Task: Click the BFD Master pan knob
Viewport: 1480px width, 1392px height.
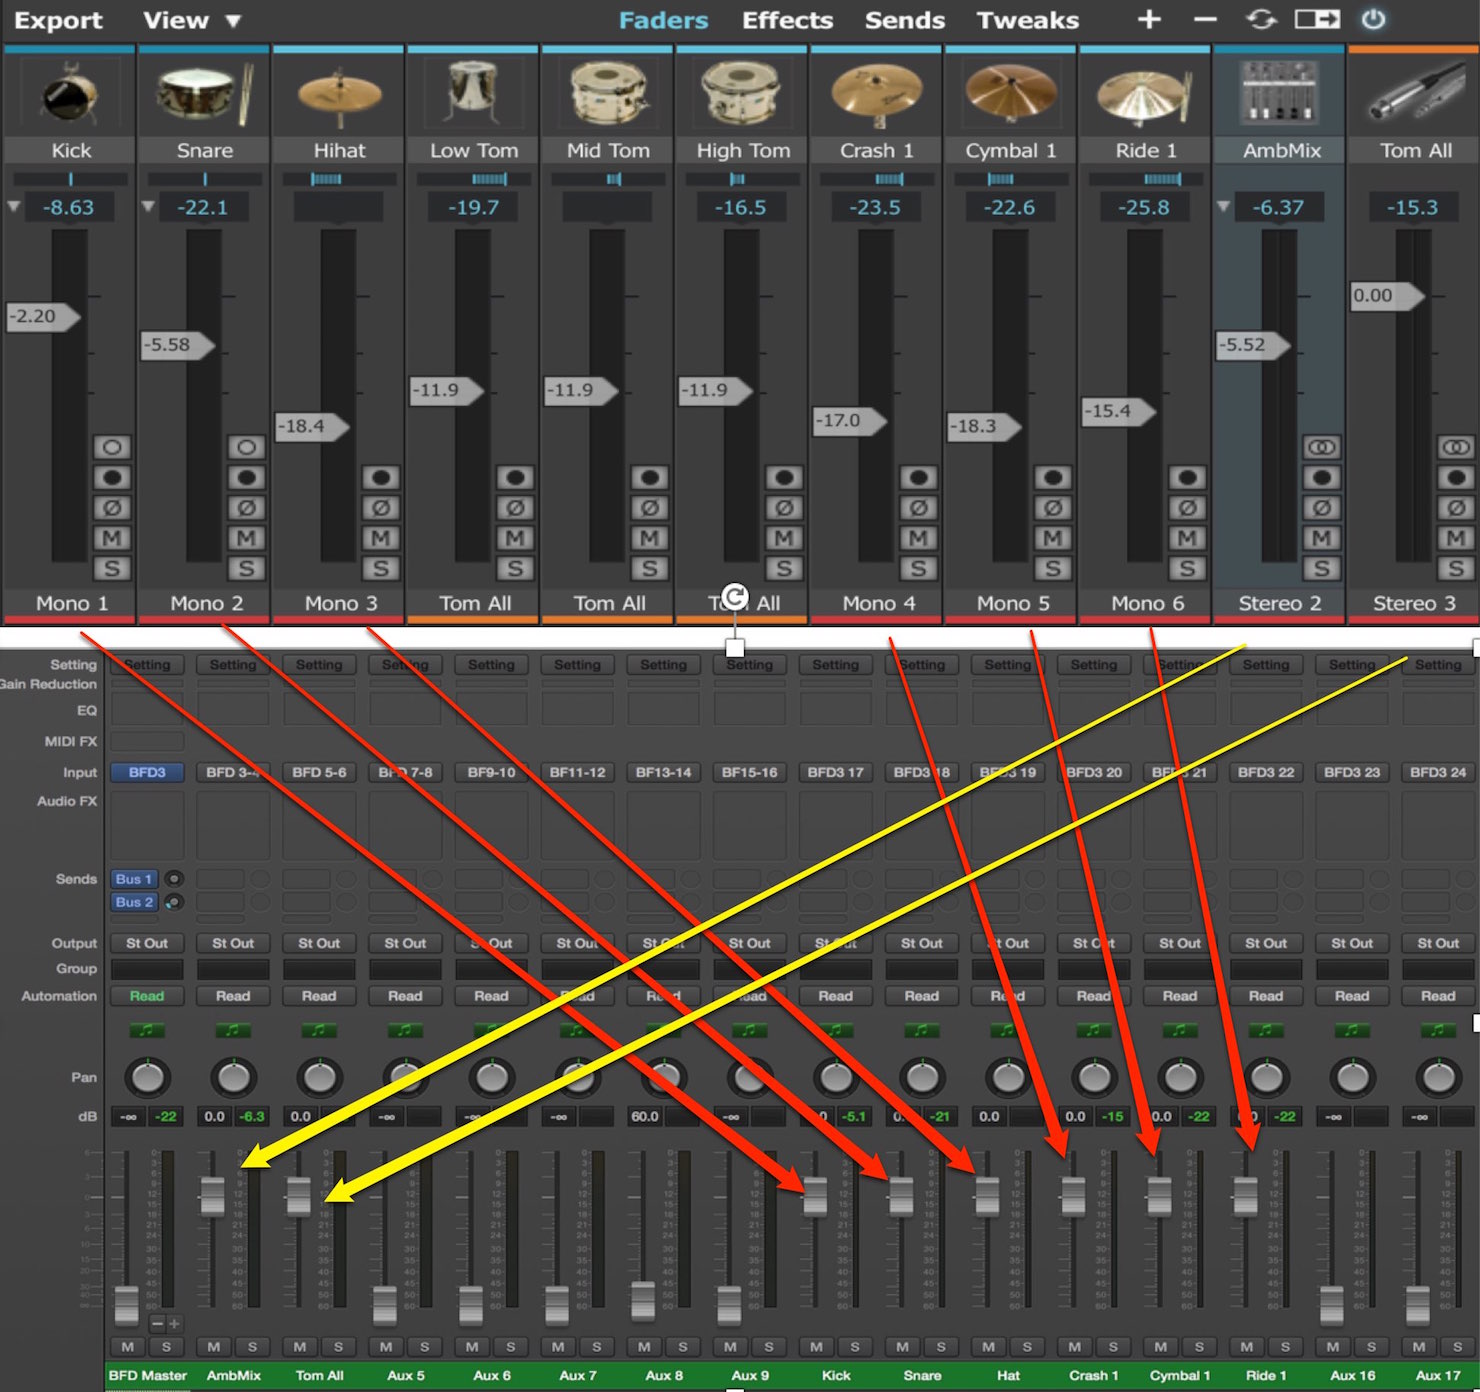Action: pos(147,1077)
